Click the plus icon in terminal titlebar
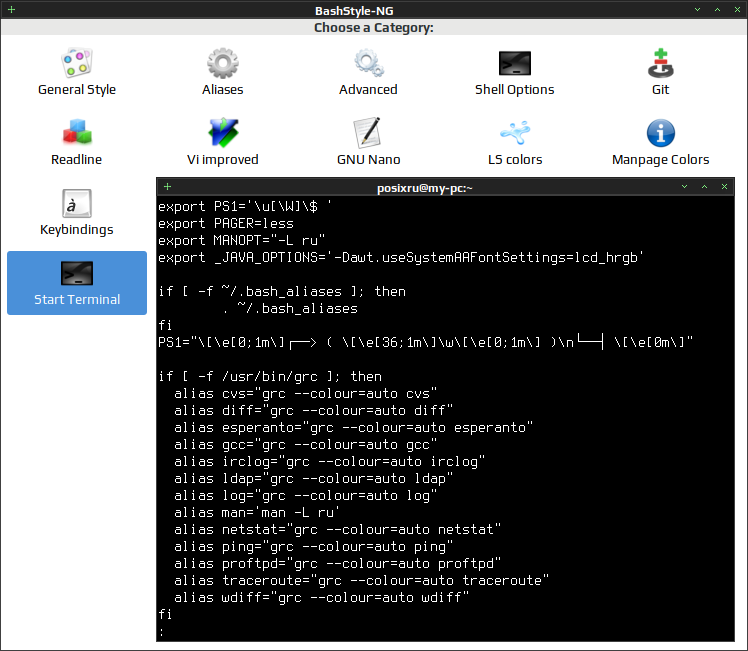Image resolution: width=748 pixels, height=651 pixels. click(x=167, y=186)
